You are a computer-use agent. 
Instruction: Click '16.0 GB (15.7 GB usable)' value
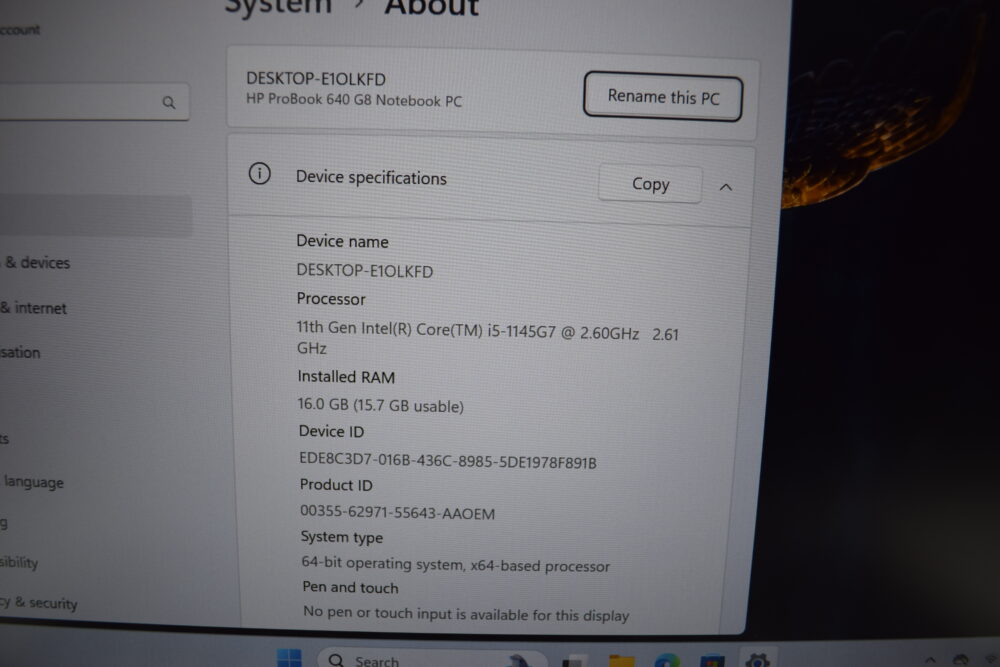(381, 405)
